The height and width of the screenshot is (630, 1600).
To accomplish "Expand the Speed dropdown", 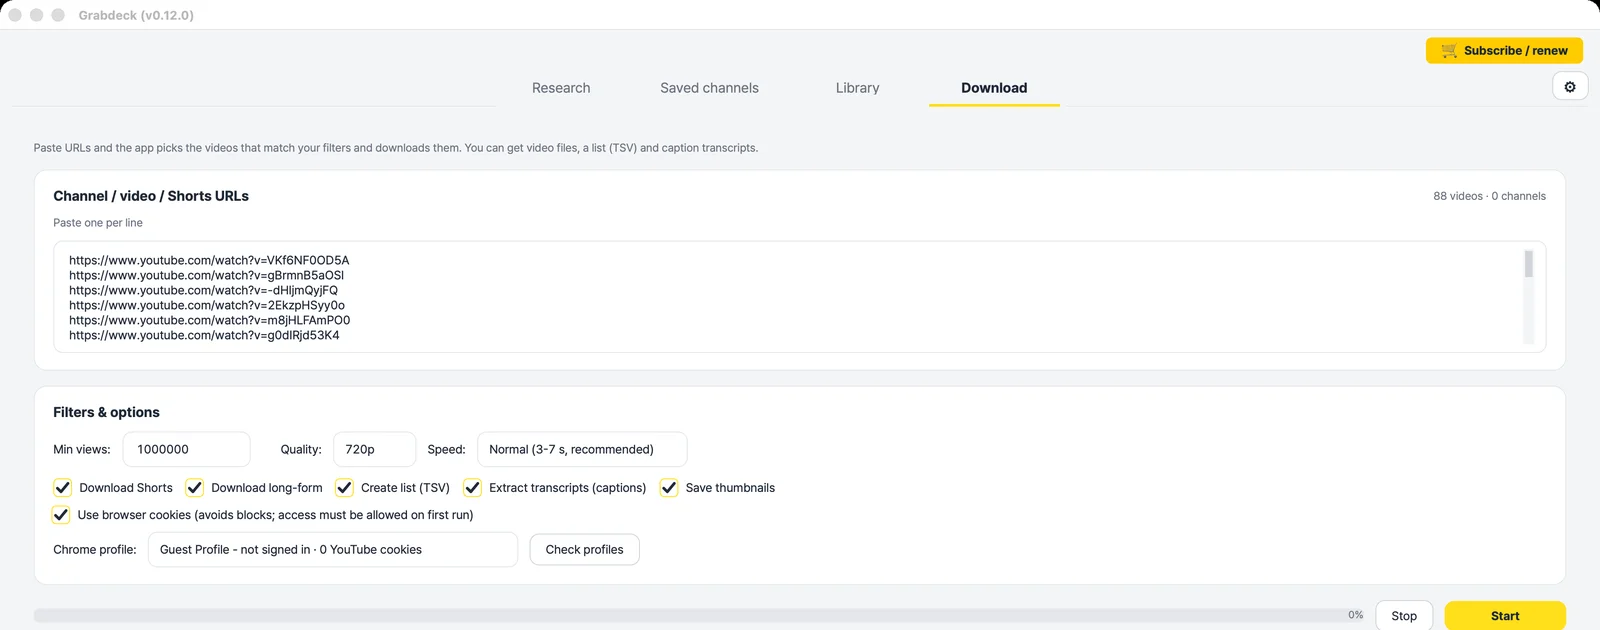I will (582, 450).
